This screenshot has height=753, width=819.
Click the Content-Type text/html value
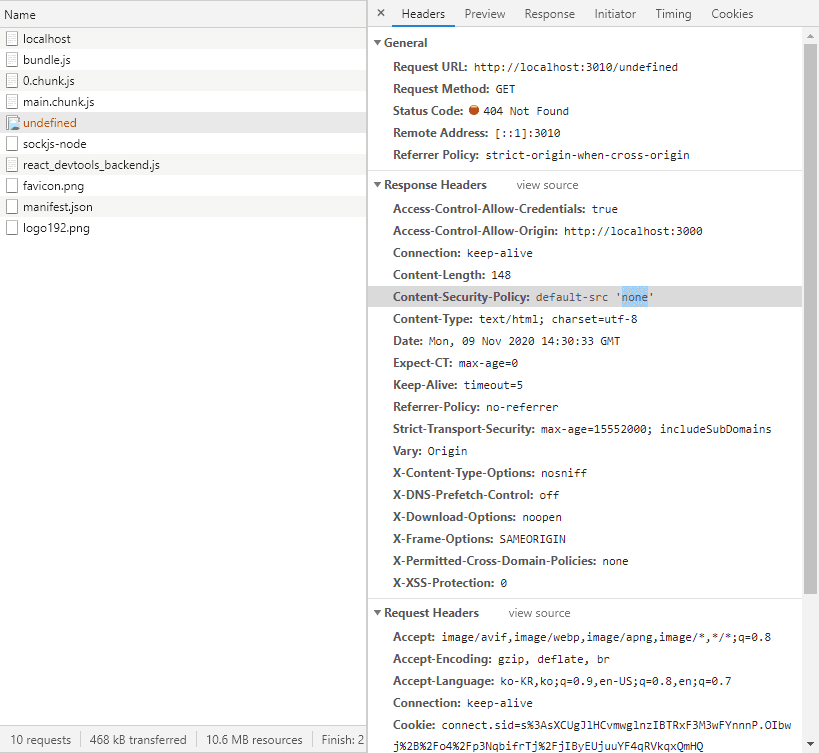(558, 319)
